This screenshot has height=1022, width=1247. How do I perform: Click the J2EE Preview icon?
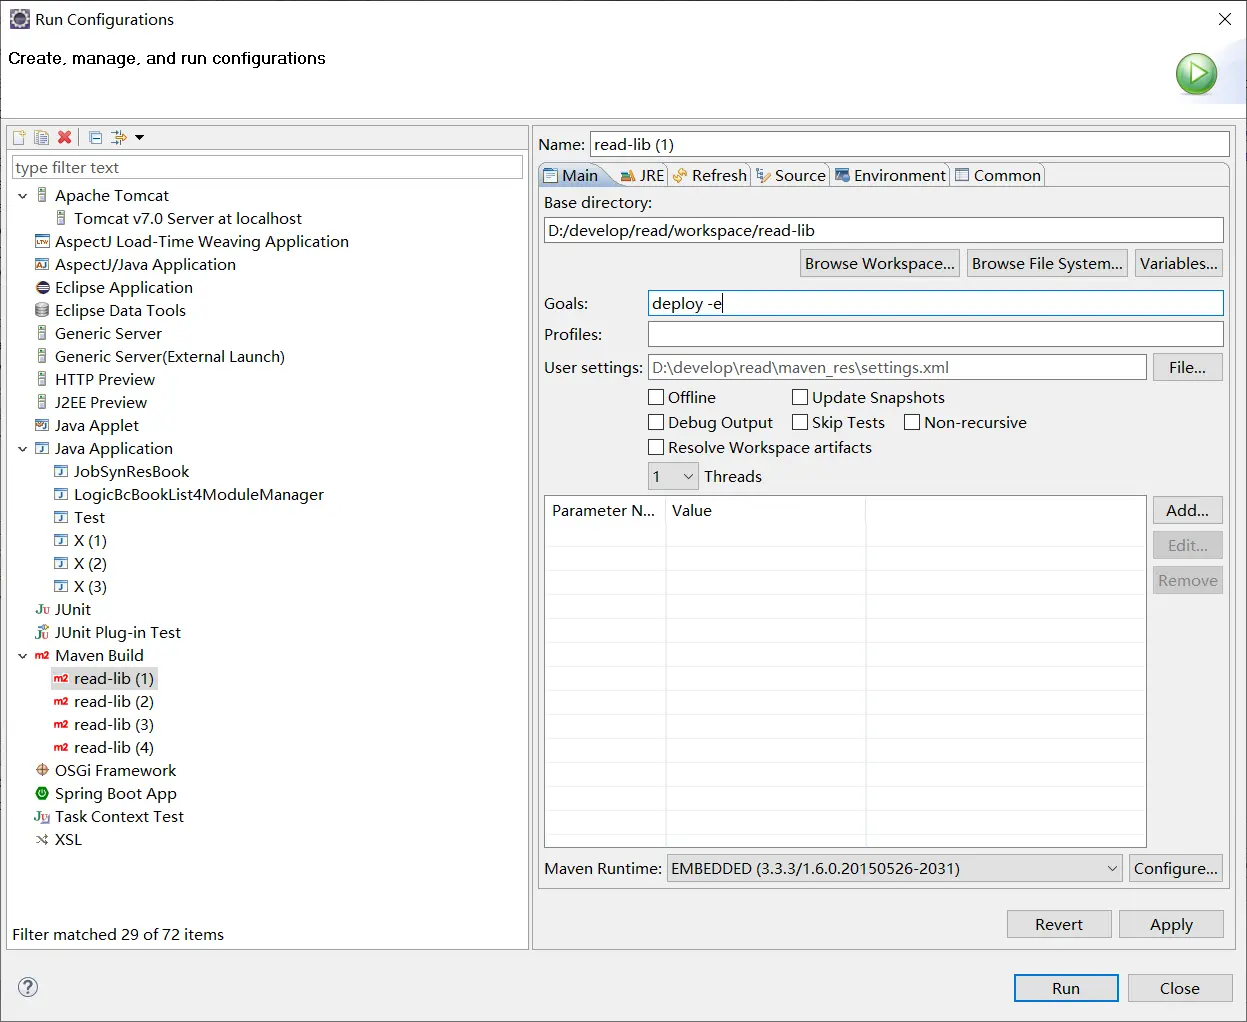click(42, 402)
